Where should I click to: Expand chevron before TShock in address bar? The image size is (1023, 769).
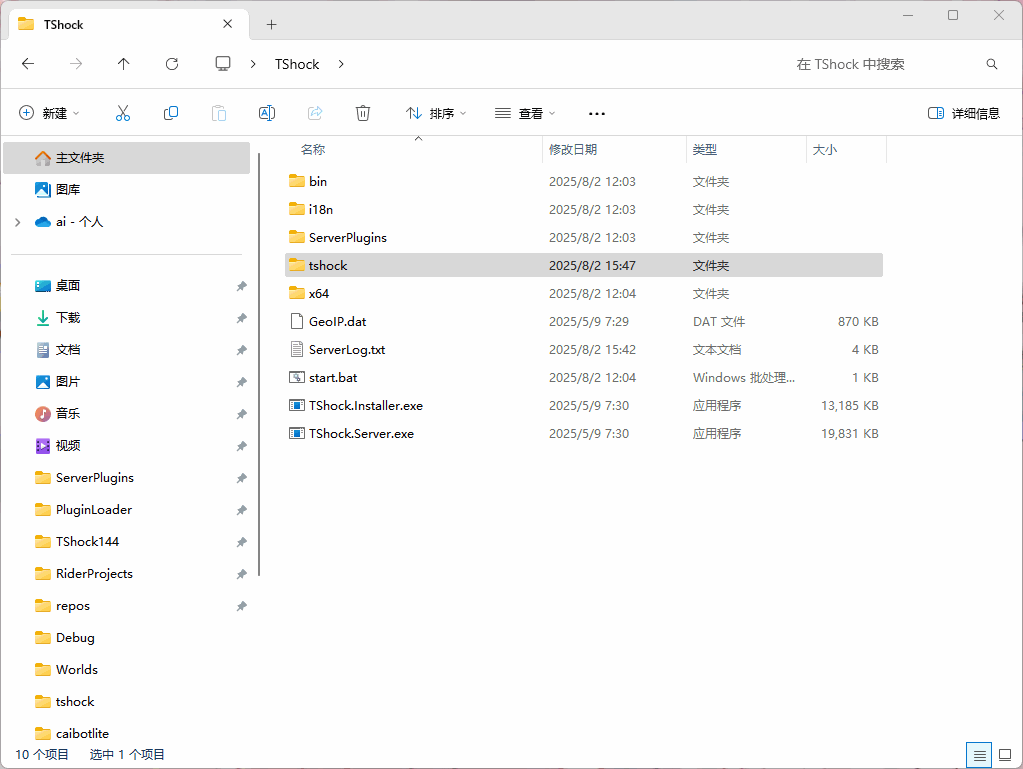pos(253,64)
